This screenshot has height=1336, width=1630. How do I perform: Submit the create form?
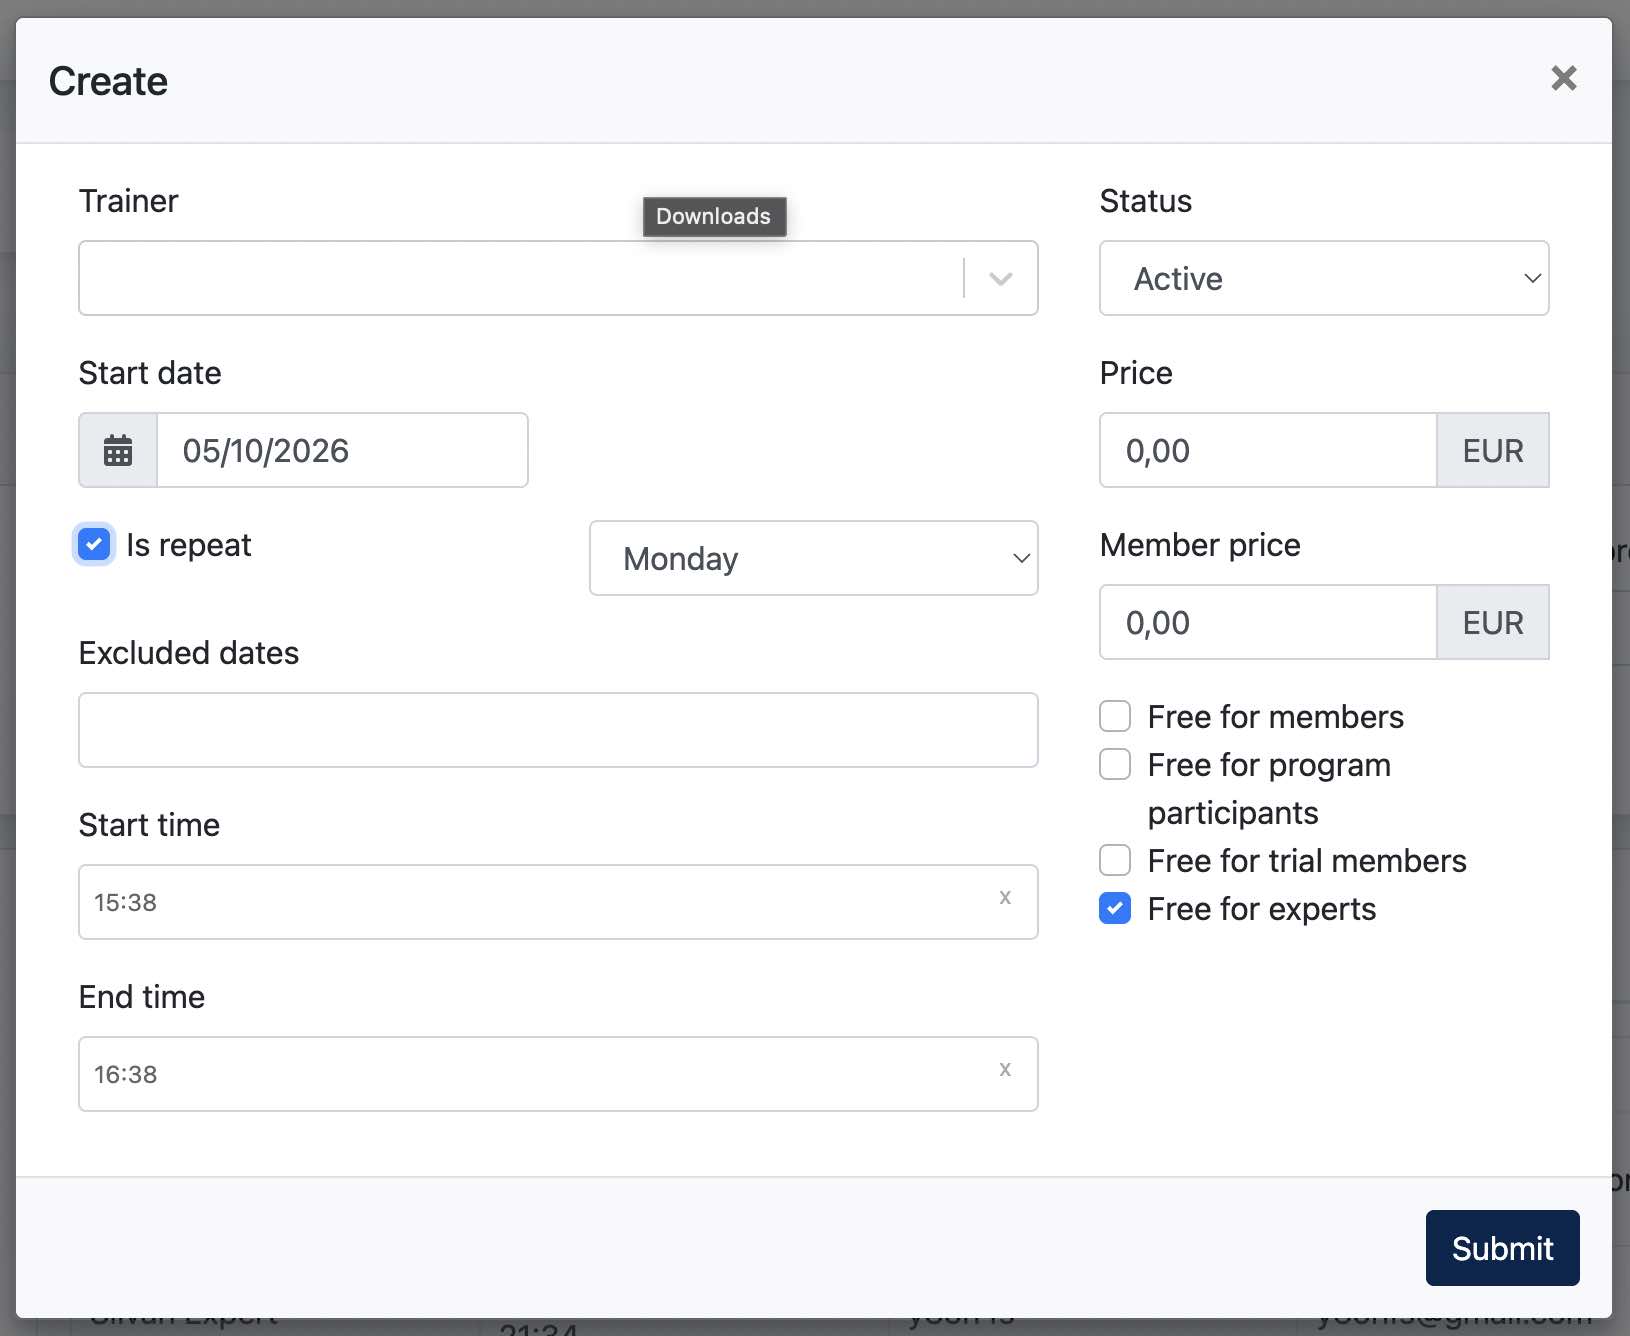(x=1502, y=1248)
